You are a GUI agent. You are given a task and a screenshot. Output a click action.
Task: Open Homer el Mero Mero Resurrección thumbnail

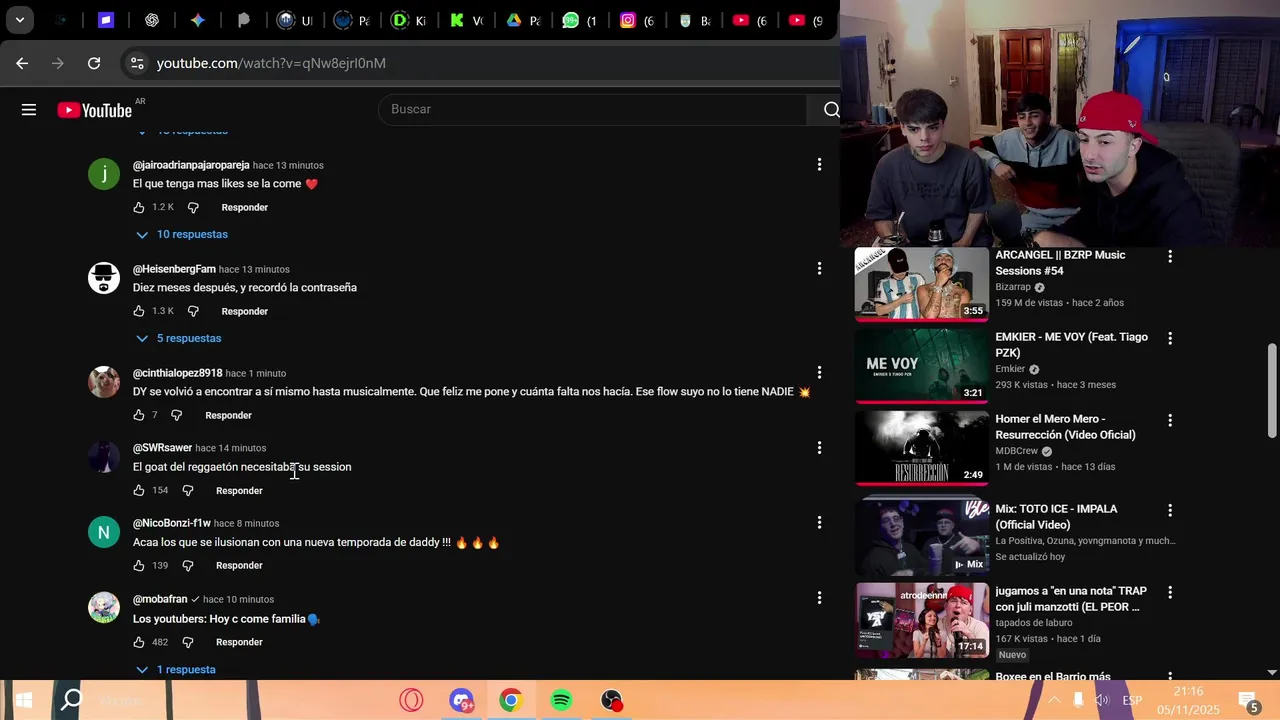[922, 448]
